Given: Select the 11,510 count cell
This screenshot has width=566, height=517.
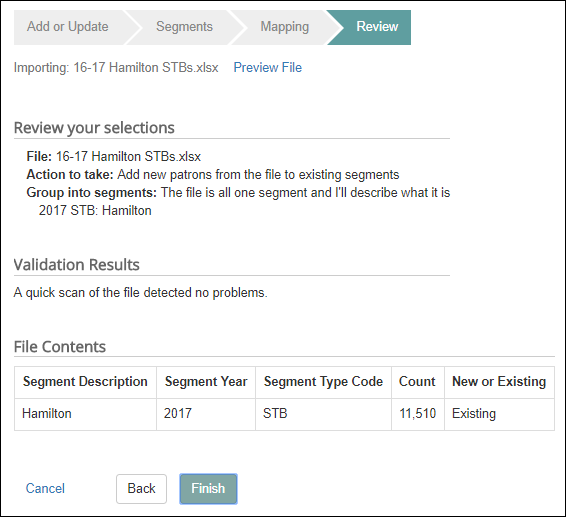Looking at the screenshot, I should click(x=418, y=414).
